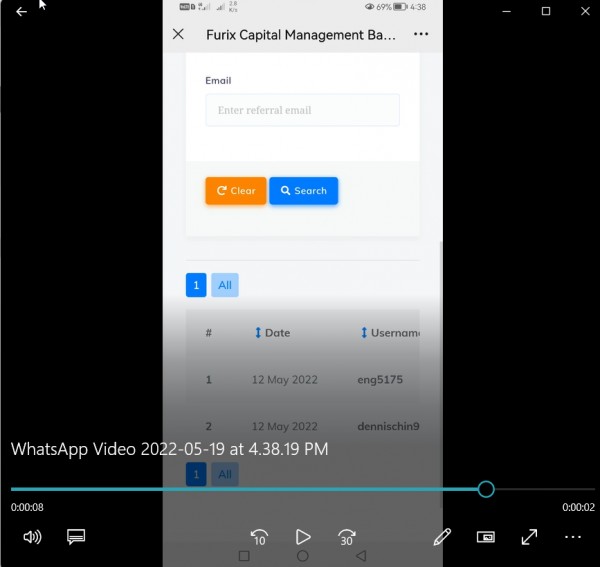Click the blue Search button
Viewport: 600px width, 567px height.
[x=303, y=191]
